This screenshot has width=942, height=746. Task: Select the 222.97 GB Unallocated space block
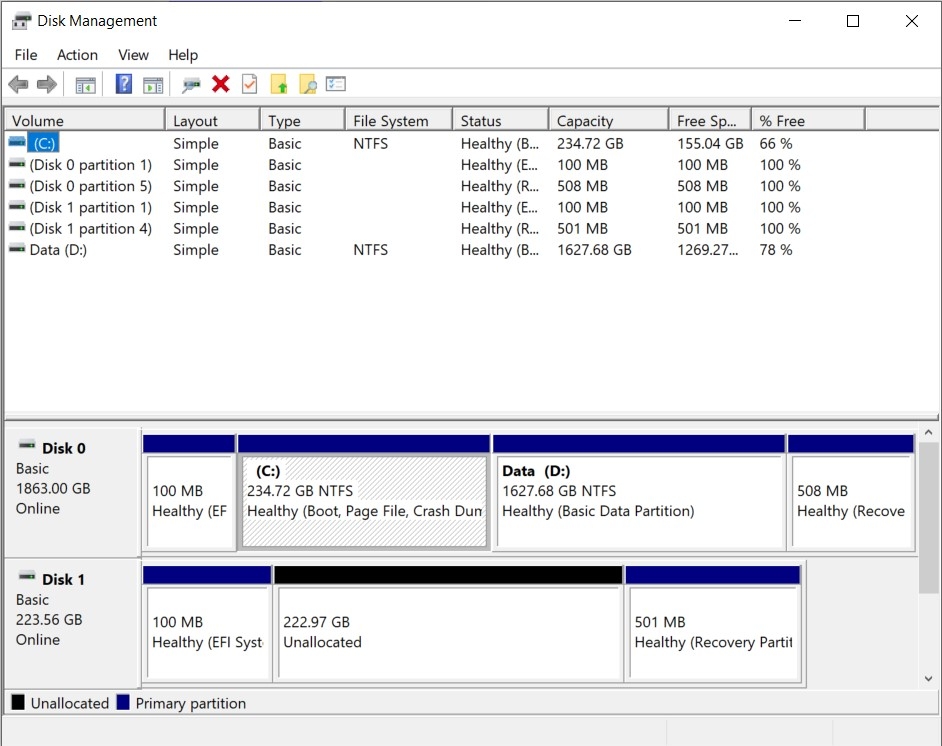(x=448, y=623)
